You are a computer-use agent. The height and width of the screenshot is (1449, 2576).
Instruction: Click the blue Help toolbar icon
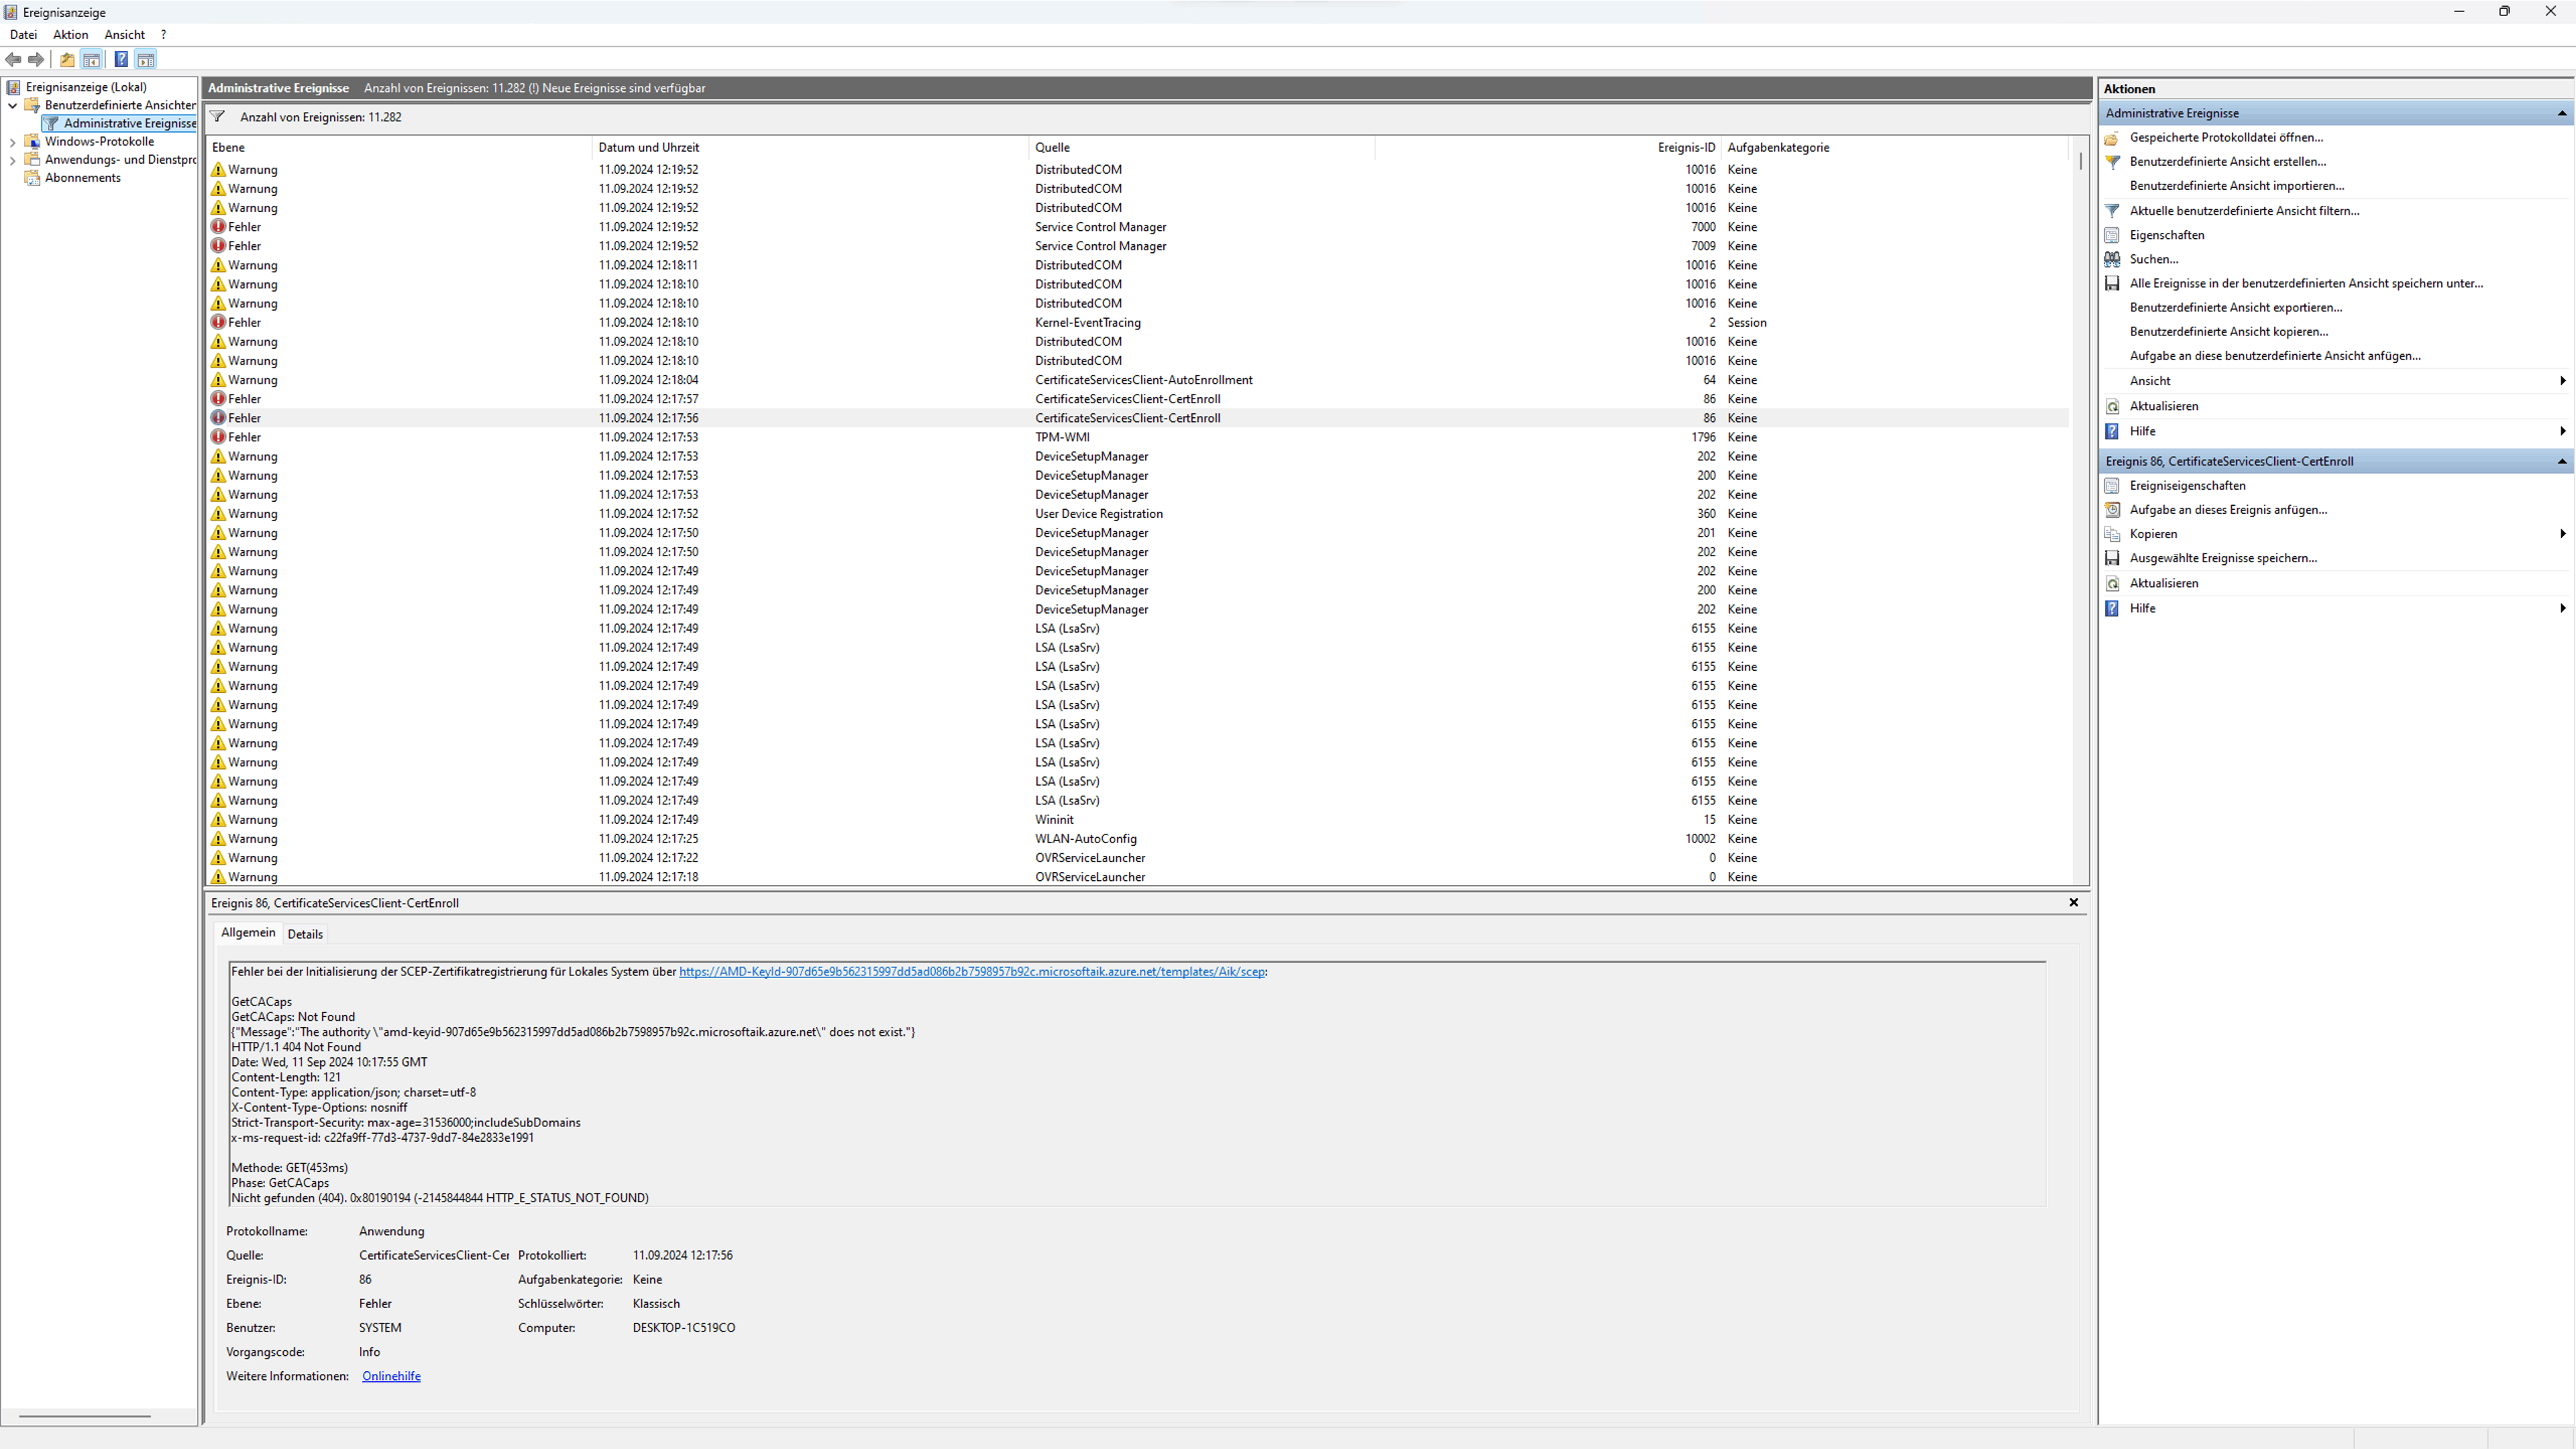121,60
